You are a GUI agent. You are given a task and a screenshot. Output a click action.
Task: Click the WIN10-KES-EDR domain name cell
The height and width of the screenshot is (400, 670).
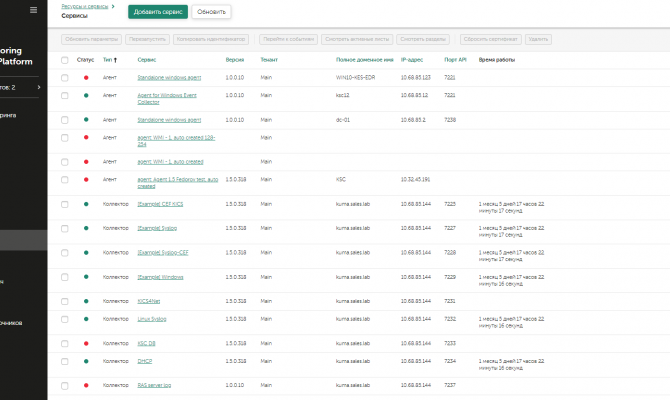pyautogui.click(x=356, y=78)
